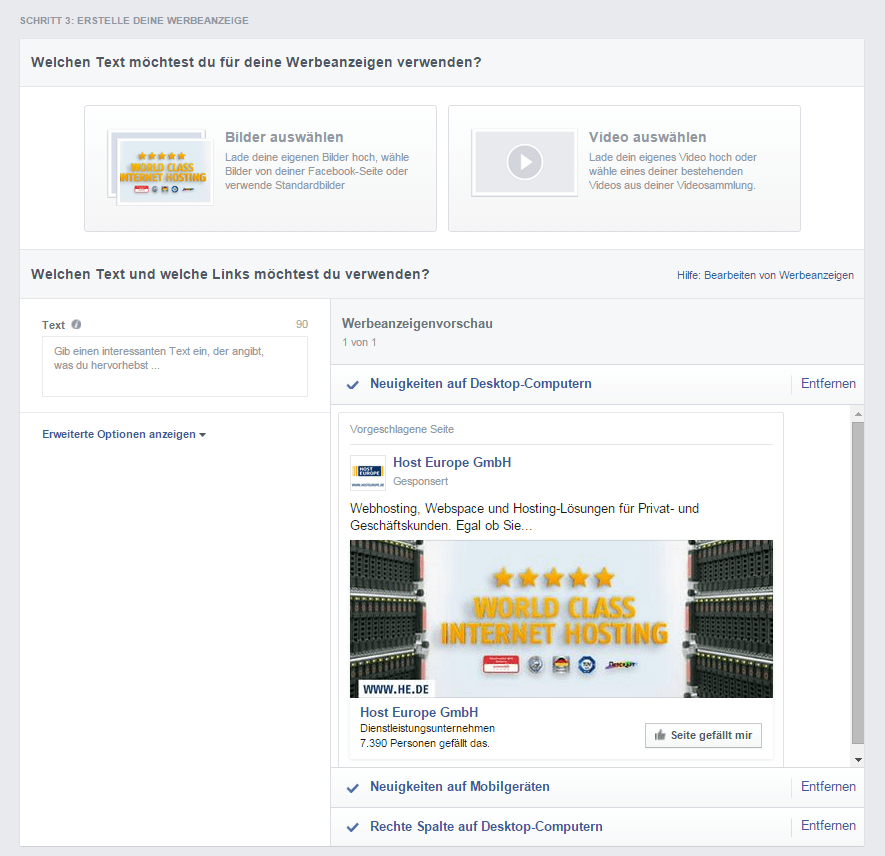The image size is (885, 856).
Task: Remove Neuigkeiten auf Mobilgeräten placement via Entfernen
Action: coord(828,787)
